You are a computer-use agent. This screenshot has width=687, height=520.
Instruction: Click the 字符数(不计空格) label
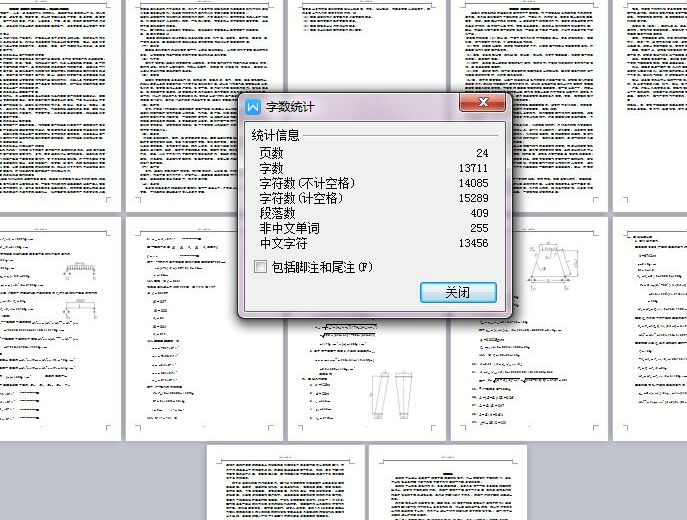tap(307, 183)
